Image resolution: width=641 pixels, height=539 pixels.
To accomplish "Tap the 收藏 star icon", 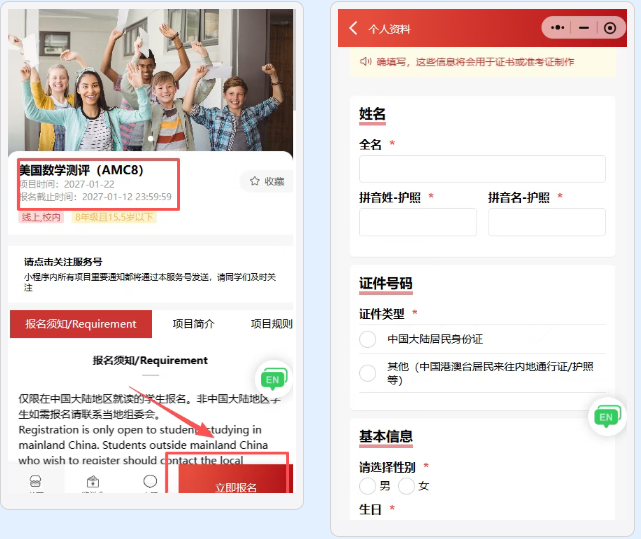I will pos(255,181).
